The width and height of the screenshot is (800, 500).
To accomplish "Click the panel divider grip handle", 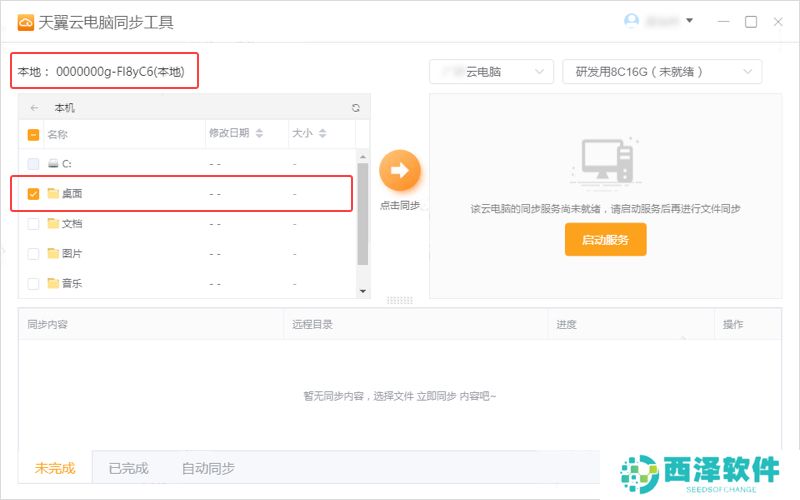I will tap(400, 301).
